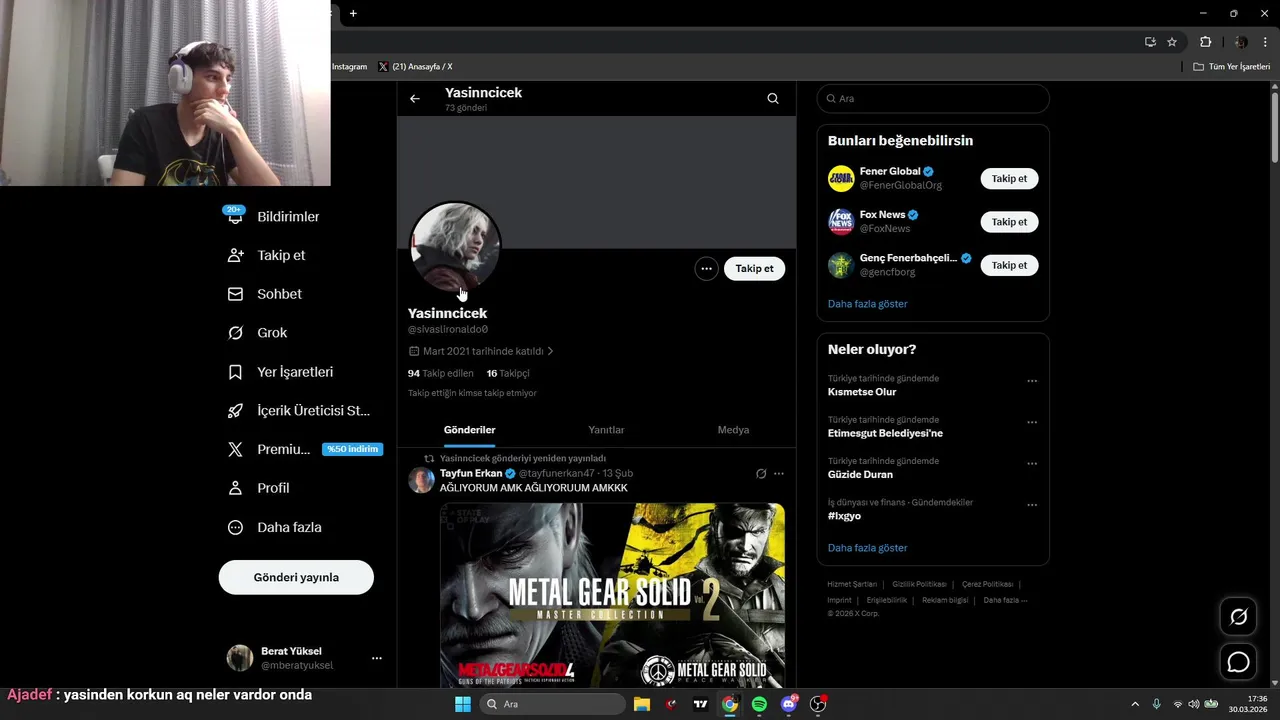Follow Fener Global
The height and width of the screenshot is (720, 1280).
1009,179
